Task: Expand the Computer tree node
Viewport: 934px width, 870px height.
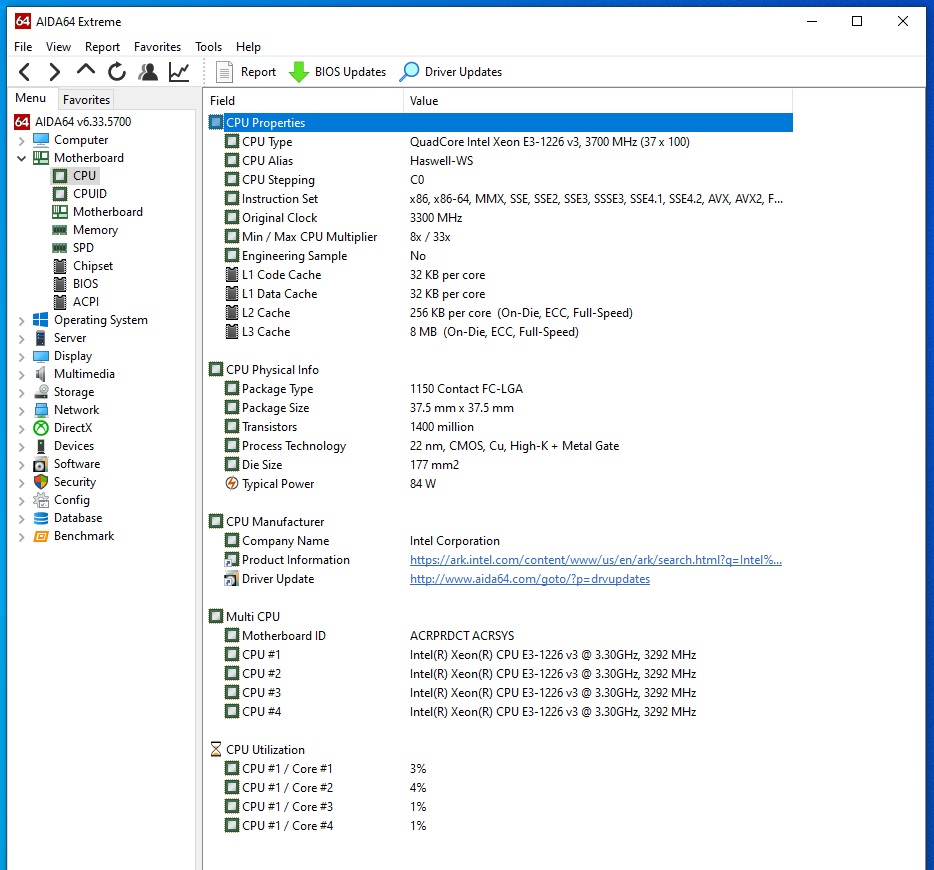Action: (22, 141)
